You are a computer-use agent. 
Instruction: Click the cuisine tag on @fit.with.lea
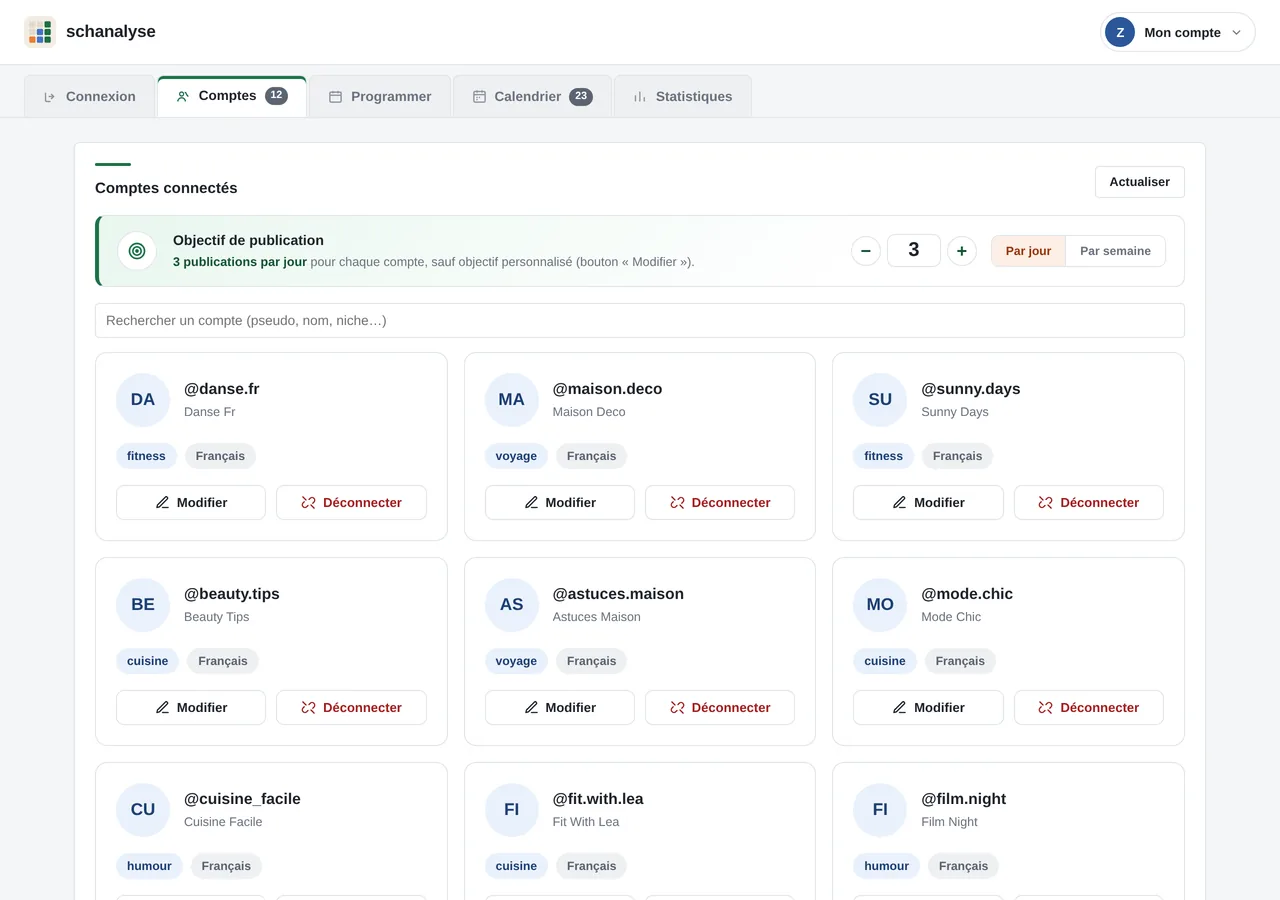pos(516,866)
